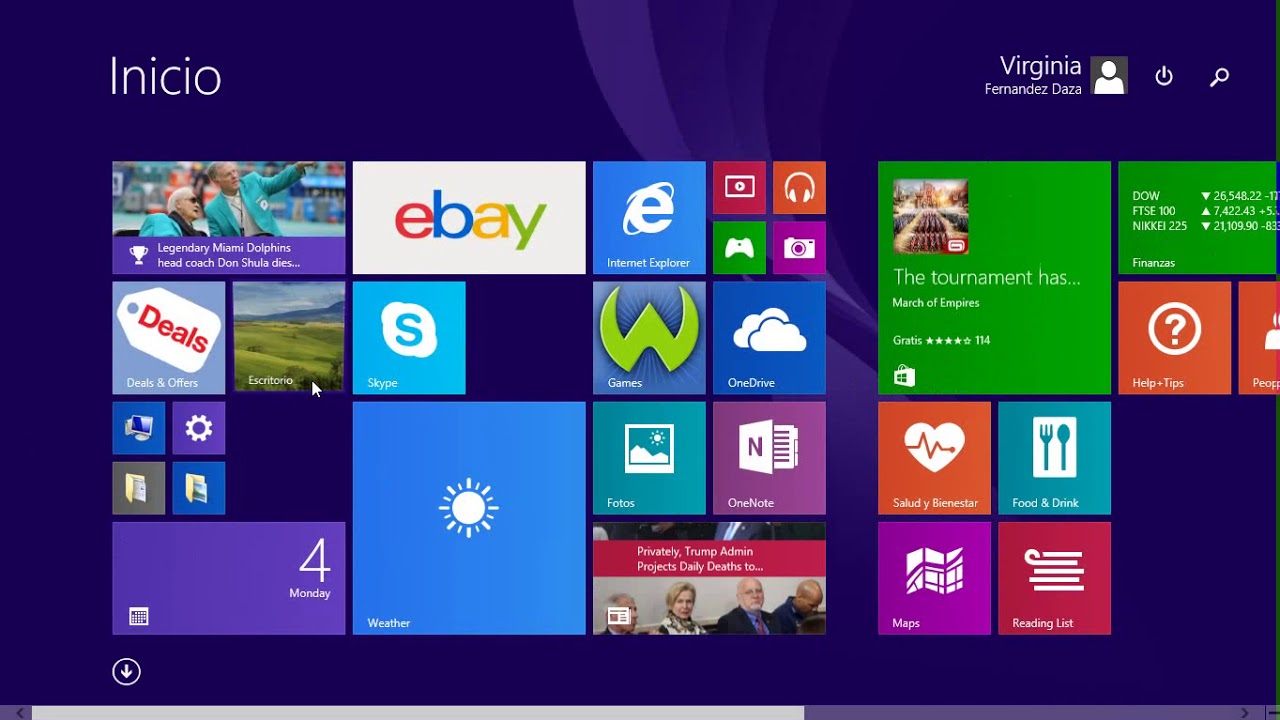
Task: Open the folder tile with gray background
Action: click(139, 488)
